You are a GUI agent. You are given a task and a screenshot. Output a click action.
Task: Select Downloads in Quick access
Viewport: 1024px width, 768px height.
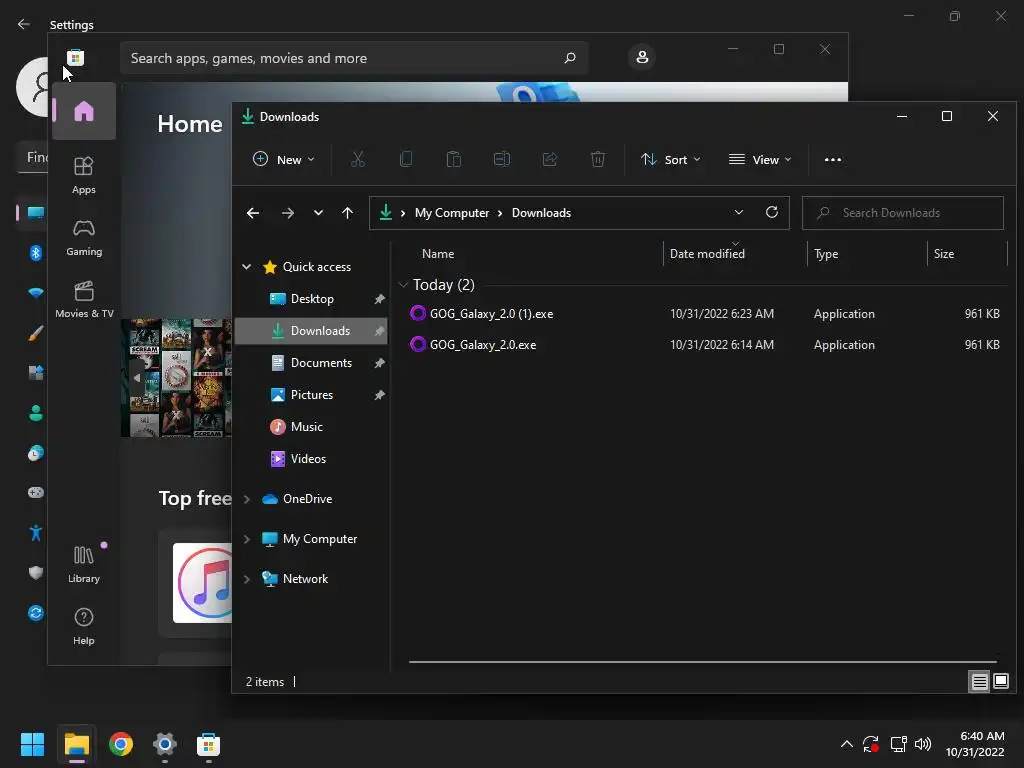(311, 330)
